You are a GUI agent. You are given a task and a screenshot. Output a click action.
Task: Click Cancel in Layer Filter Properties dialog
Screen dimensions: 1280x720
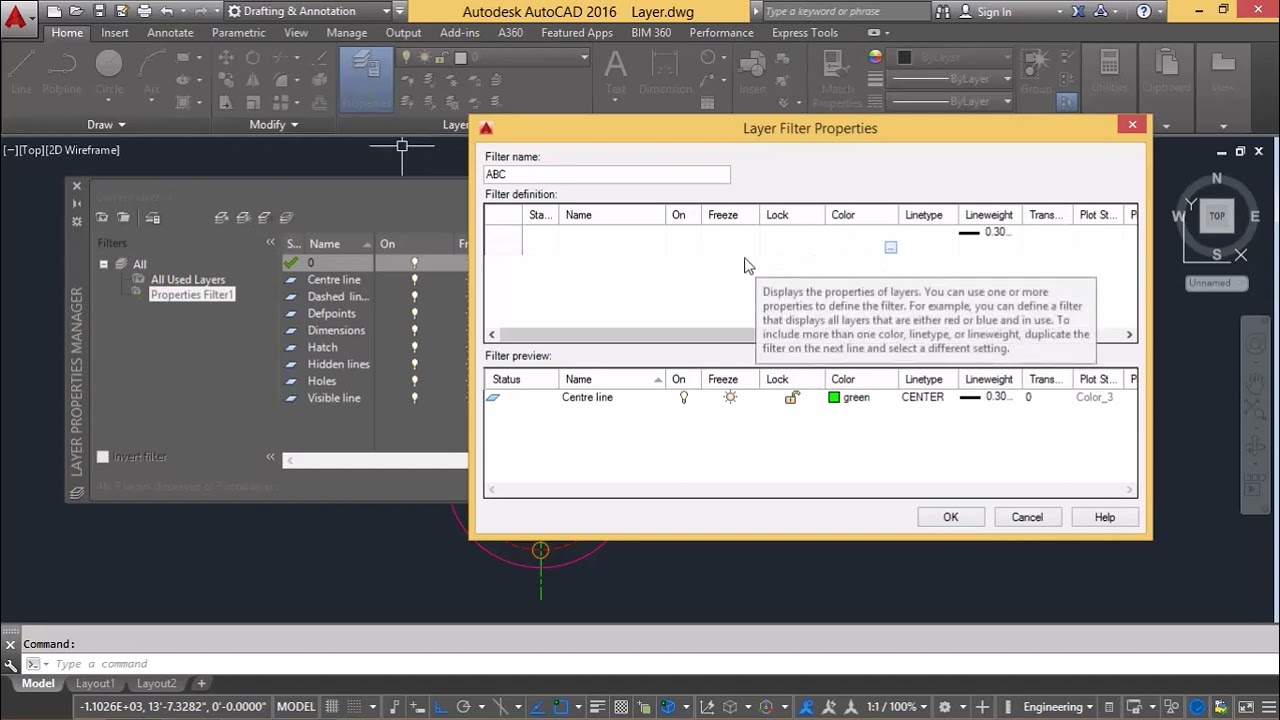click(1027, 517)
